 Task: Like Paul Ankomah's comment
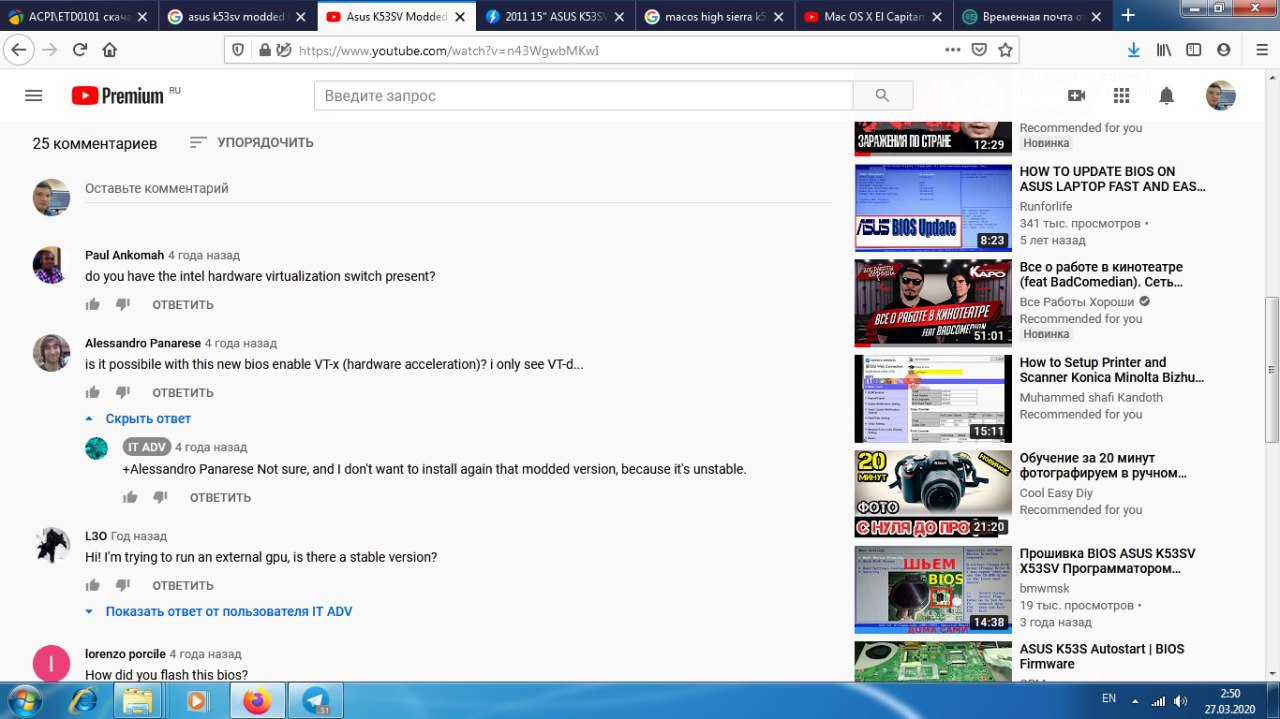[x=93, y=304]
